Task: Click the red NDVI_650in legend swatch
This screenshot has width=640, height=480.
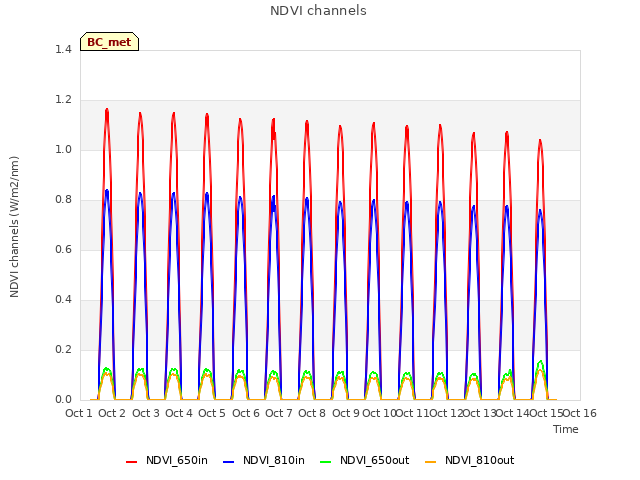Action: click(131, 462)
